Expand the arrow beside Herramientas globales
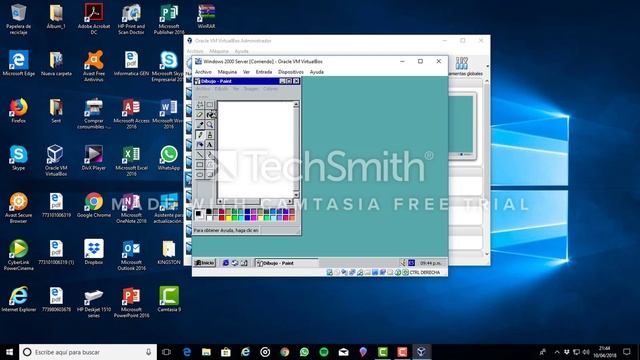This screenshot has width=640, height=360. tap(487, 66)
